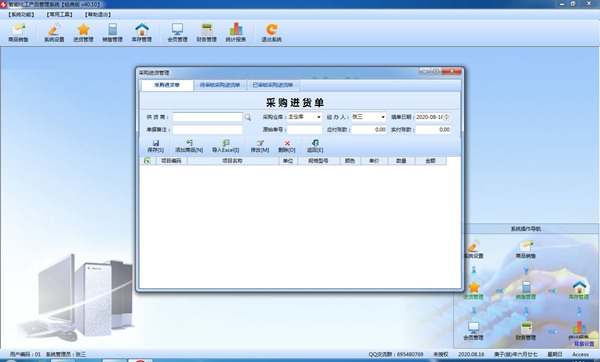Viewport: 600px width, 362px height.
Task: Open the 经办人 handler dropdown
Action: point(383,117)
